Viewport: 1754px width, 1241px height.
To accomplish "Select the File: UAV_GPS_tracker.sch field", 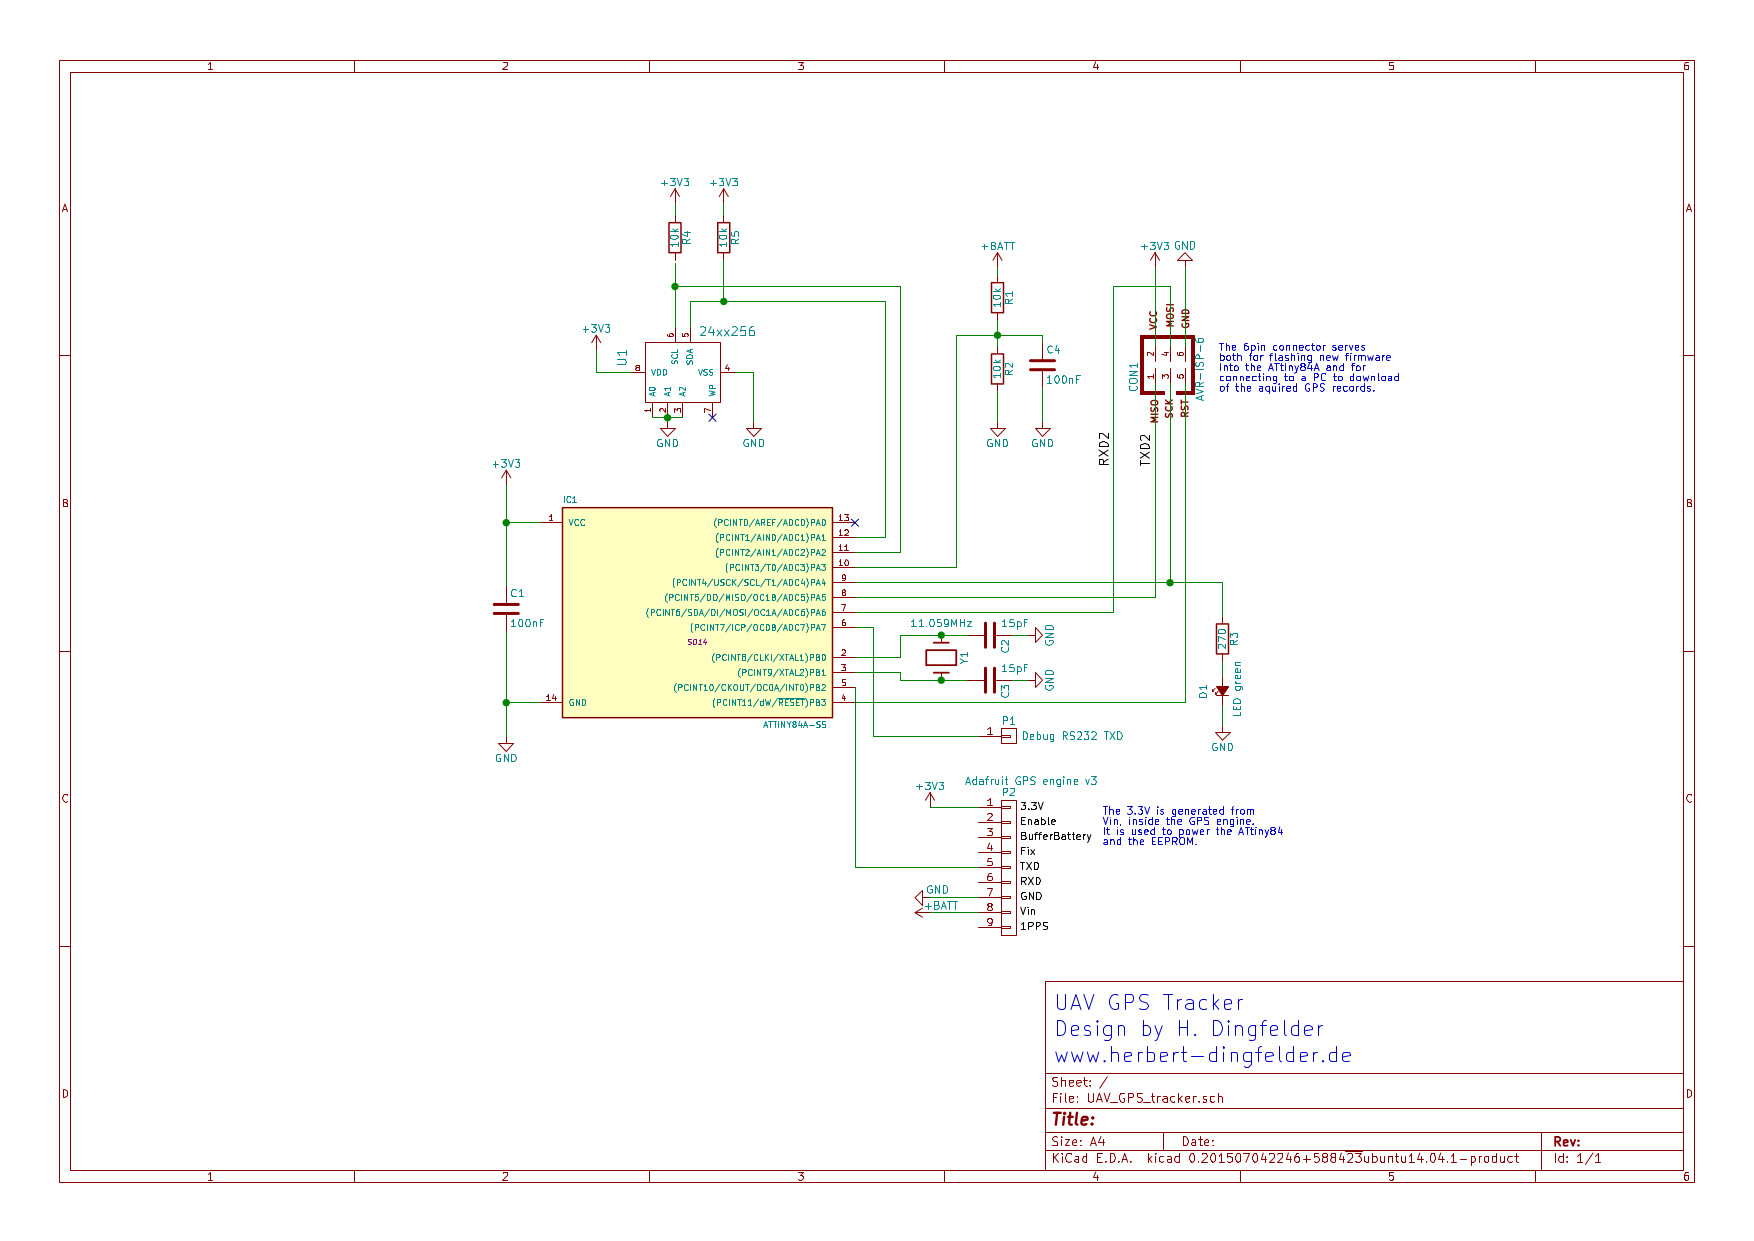I will tap(1137, 1098).
